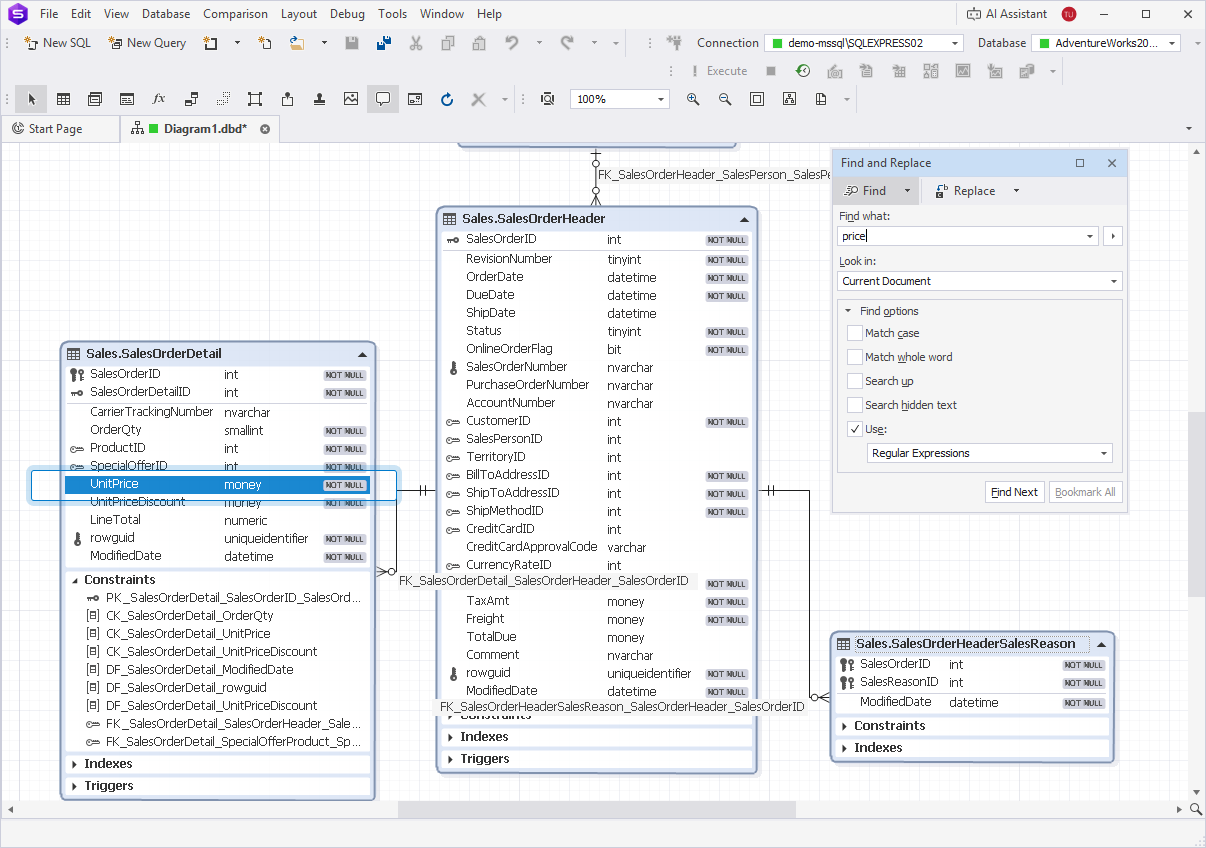
Task: Click the Refresh diagram icon
Action: pyautogui.click(x=446, y=98)
